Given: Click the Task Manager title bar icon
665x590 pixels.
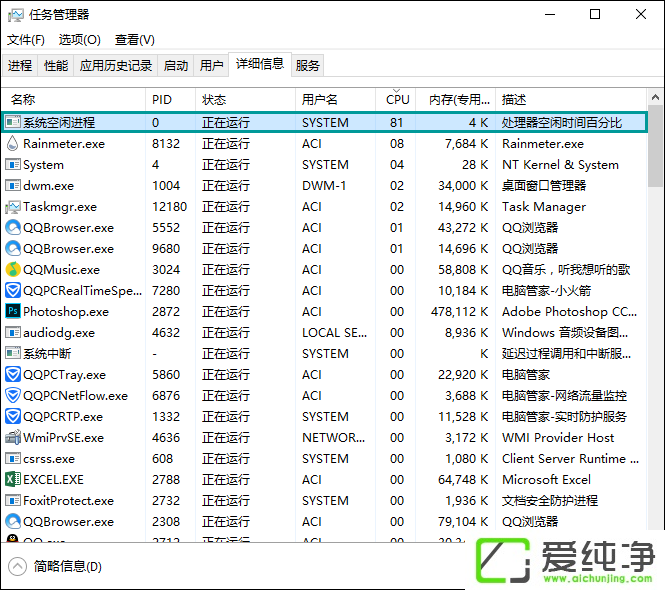Looking at the screenshot, I should click(x=16, y=15).
